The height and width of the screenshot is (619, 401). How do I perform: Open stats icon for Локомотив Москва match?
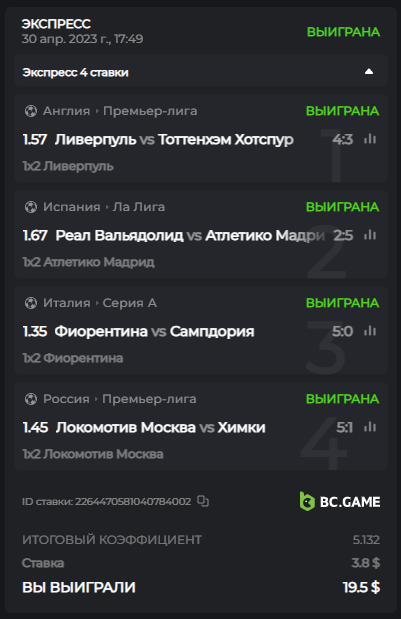pyautogui.click(x=370, y=427)
